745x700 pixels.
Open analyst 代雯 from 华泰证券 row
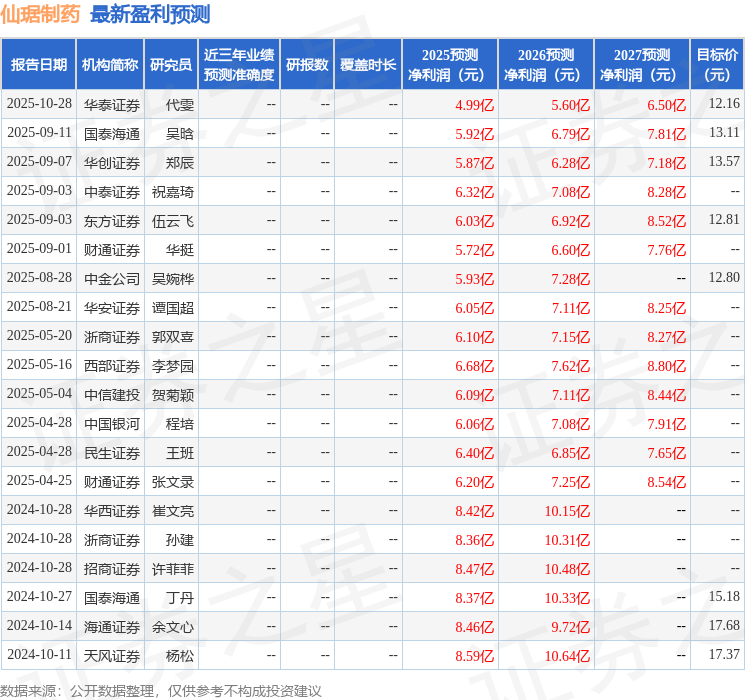pyautogui.click(x=180, y=104)
